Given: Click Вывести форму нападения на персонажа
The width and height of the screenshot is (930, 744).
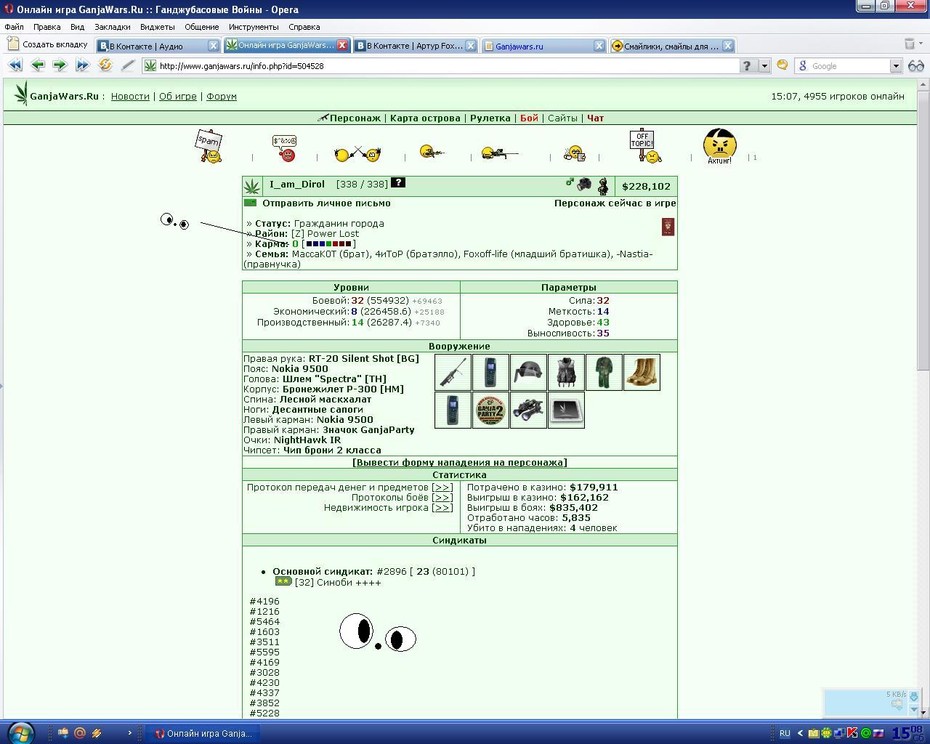Looking at the screenshot, I should pos(460,462).
